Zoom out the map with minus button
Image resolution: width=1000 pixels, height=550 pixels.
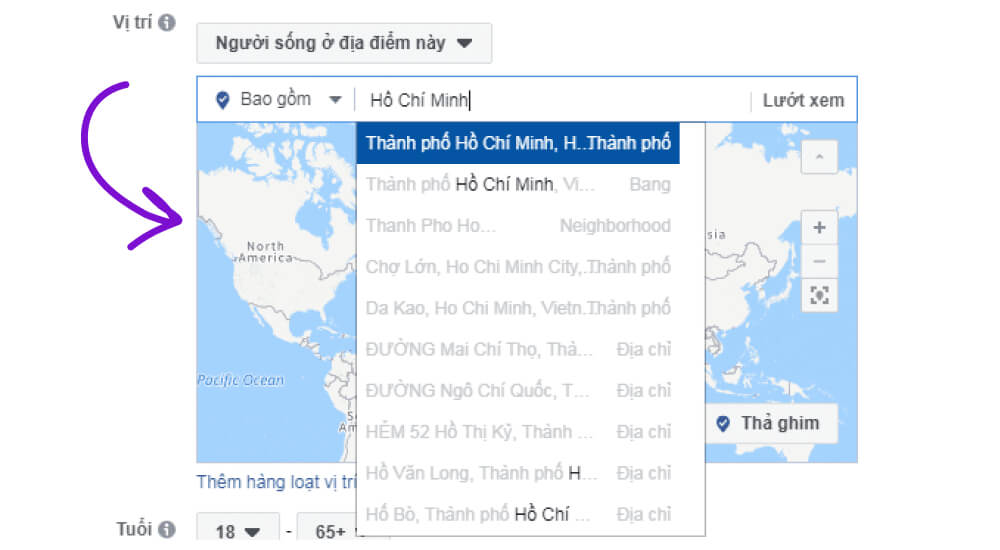point(820,261)
